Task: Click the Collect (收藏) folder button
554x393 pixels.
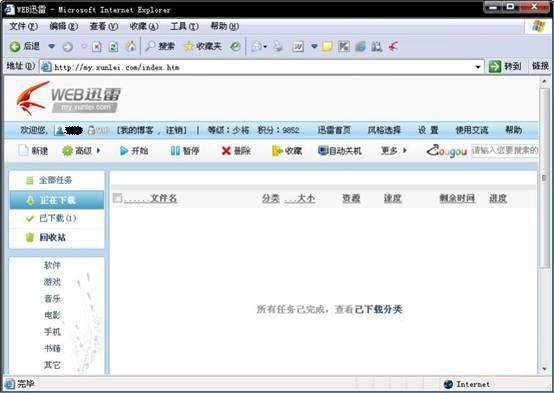Action: (287, 151)
